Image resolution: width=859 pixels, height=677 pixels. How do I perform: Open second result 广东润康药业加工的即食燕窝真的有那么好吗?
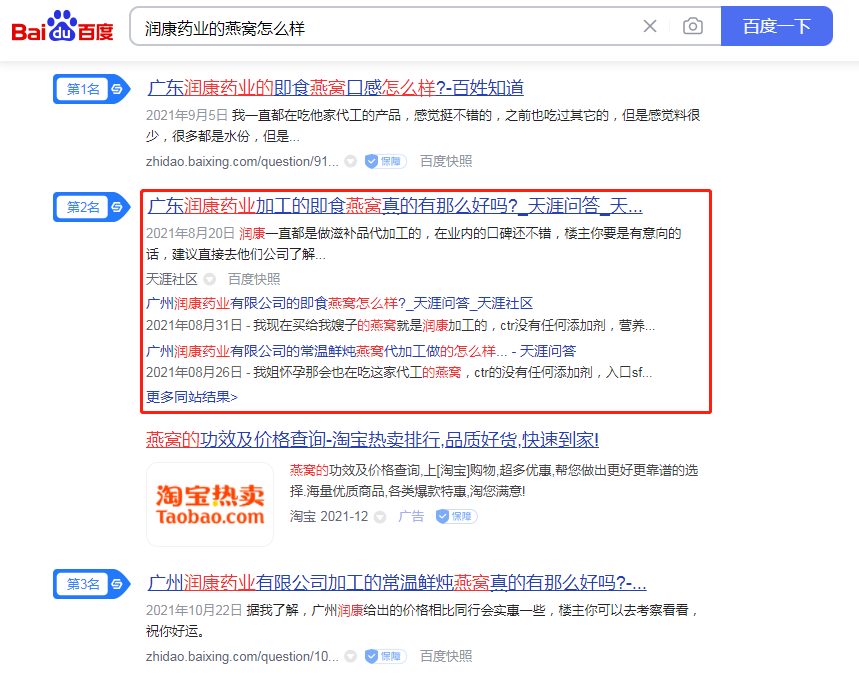click(x=394, y=206)
